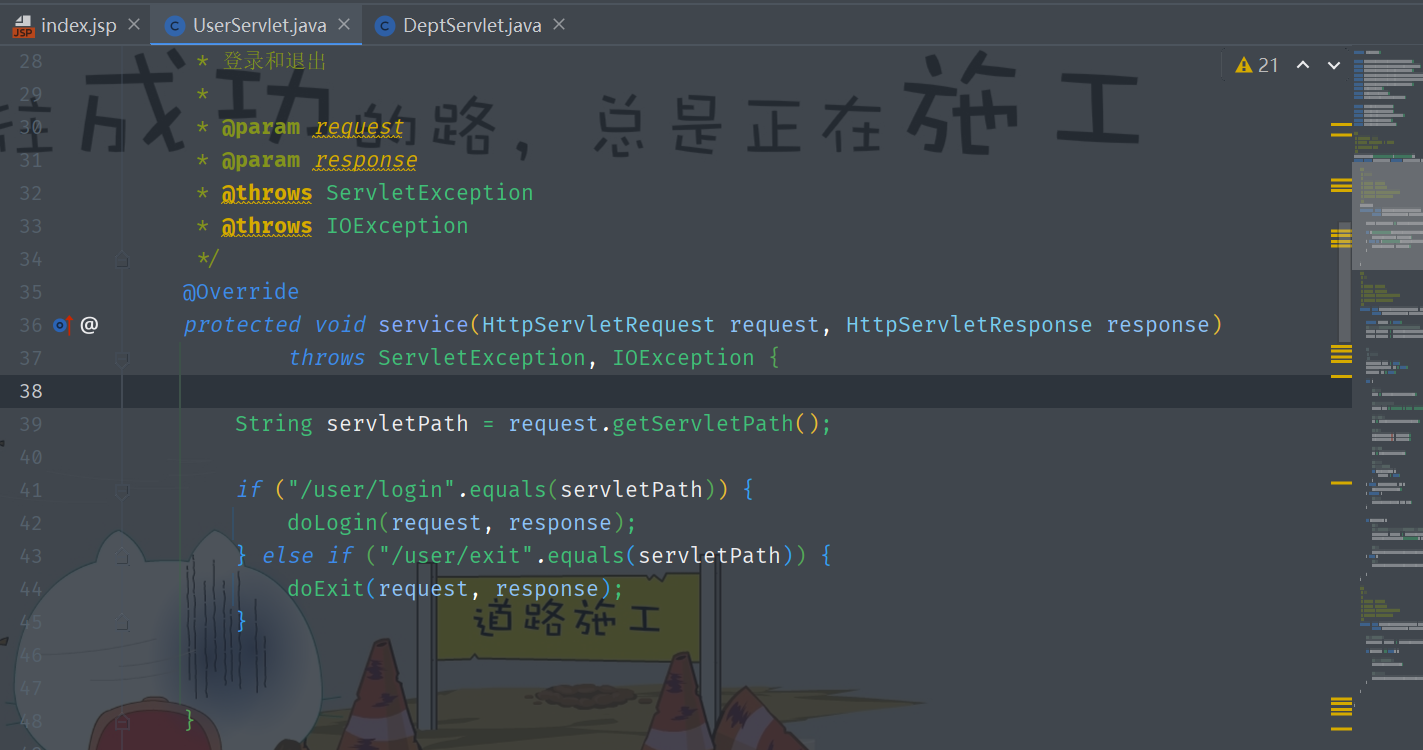Collapse the Javadoc comment fold marker at line 34
1423x750 pixels.
click(122, 259)
